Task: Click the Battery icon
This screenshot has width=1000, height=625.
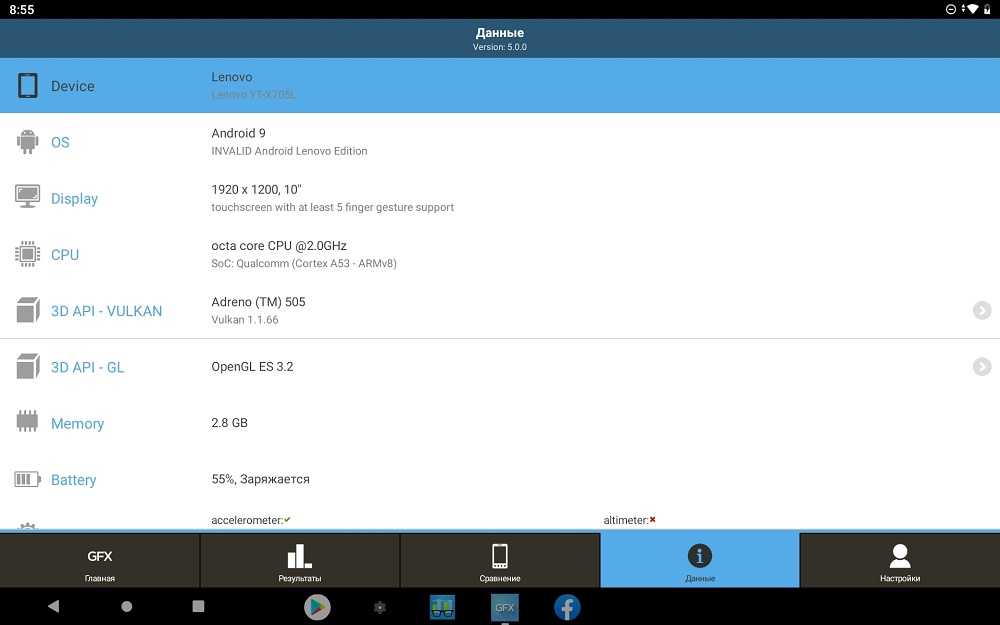Action: coord(28,480)
